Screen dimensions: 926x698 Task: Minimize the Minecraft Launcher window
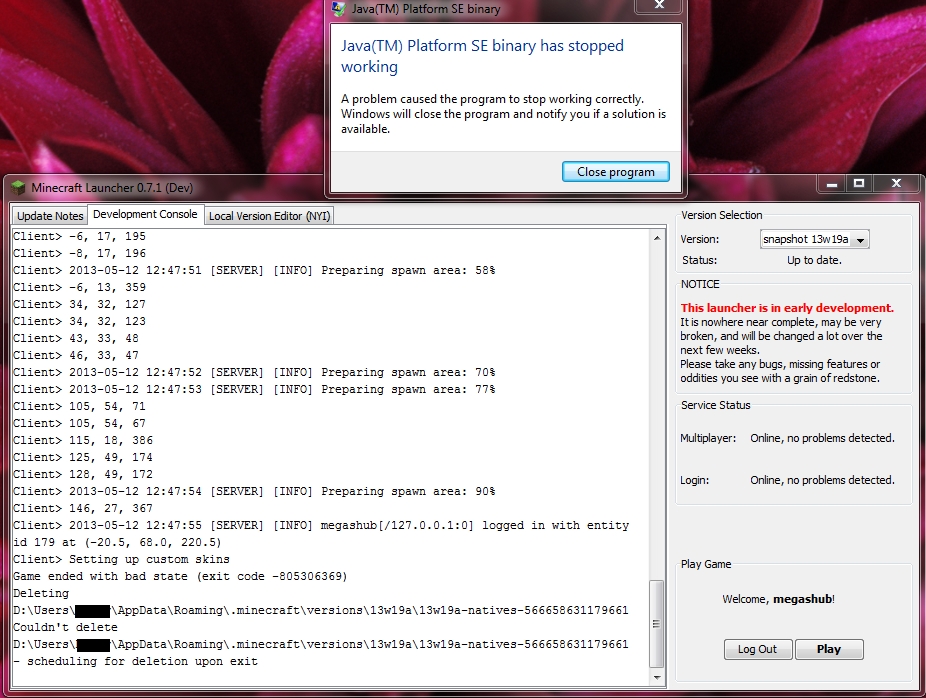(x=832, y=184)
